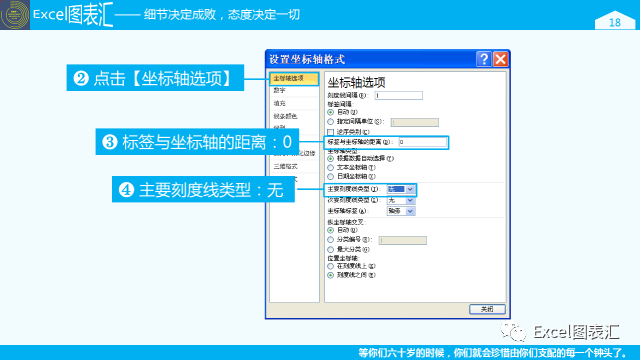
Task: Open the 次要刻度线类型 dropdown
Action: [x=410, y=200]
